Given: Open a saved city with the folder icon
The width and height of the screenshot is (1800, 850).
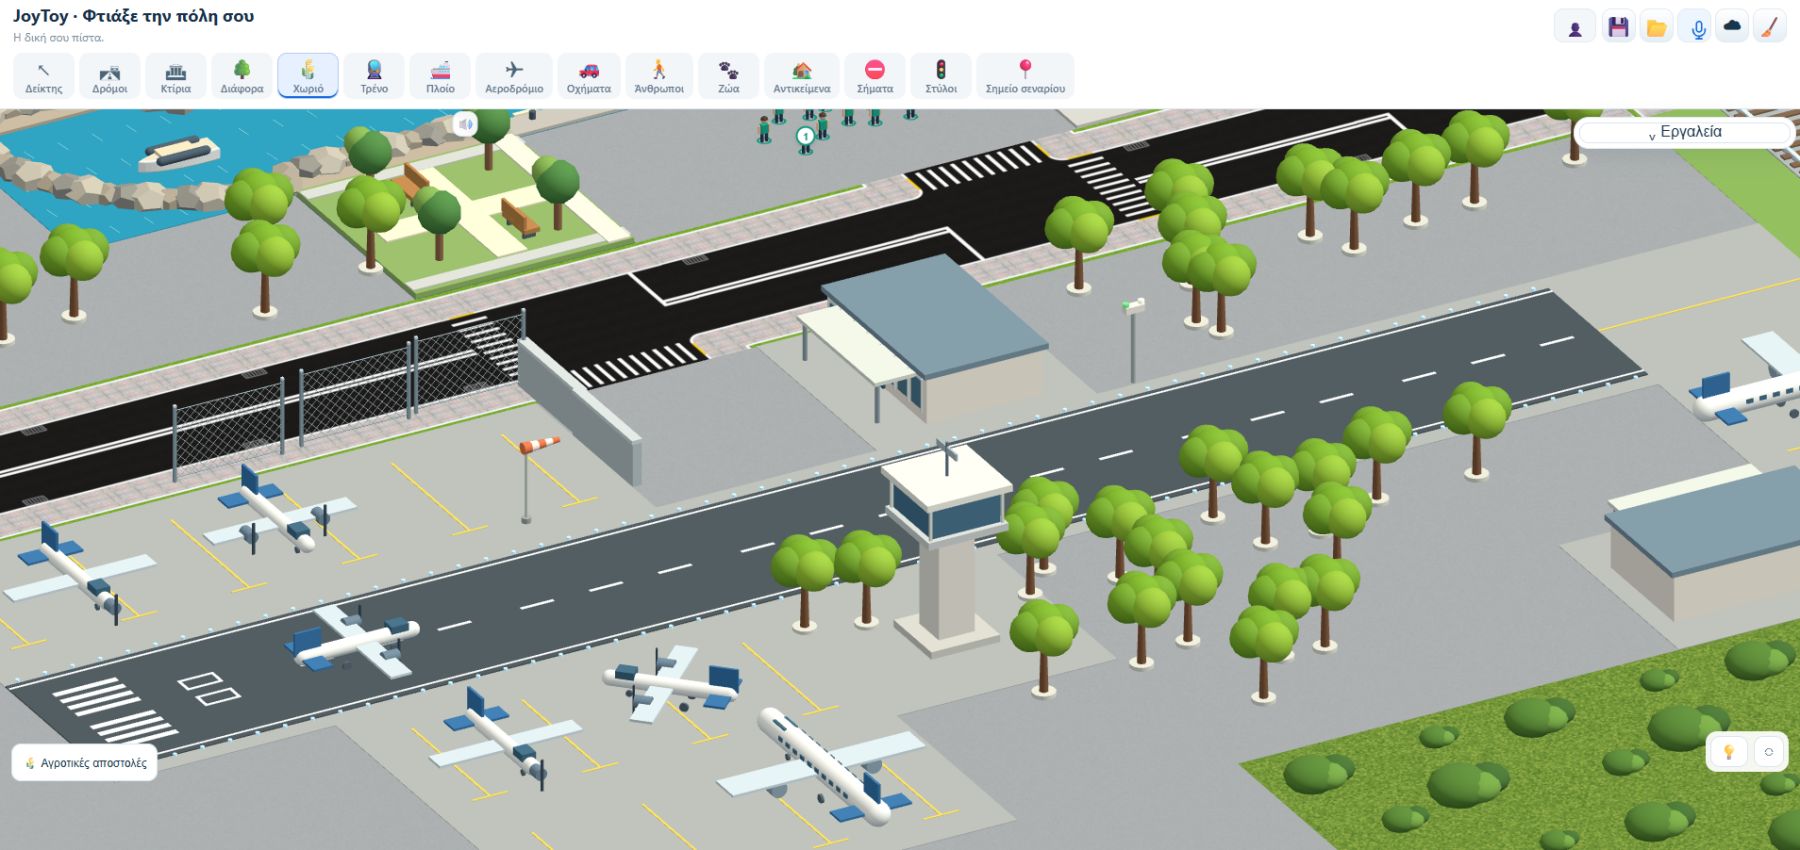Looking at the screenshot, I should click(x=1657, y=28).
